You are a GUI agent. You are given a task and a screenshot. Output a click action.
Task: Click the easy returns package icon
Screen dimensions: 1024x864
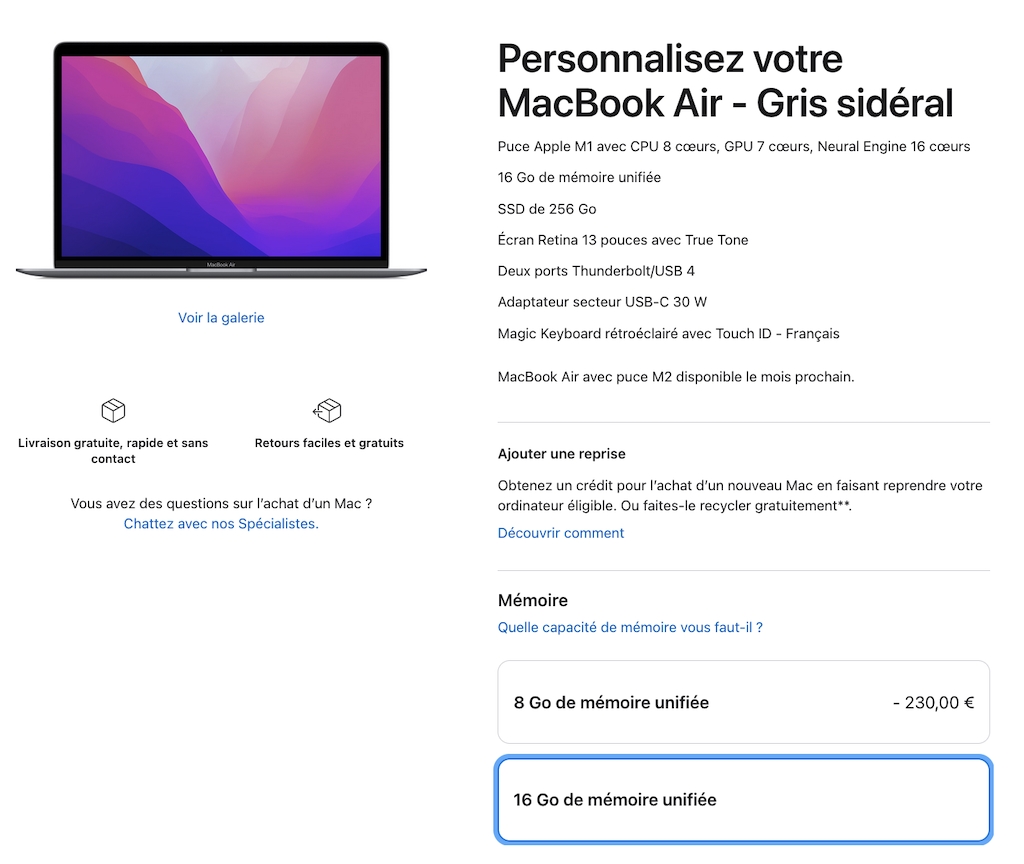(x=328, y=410)
